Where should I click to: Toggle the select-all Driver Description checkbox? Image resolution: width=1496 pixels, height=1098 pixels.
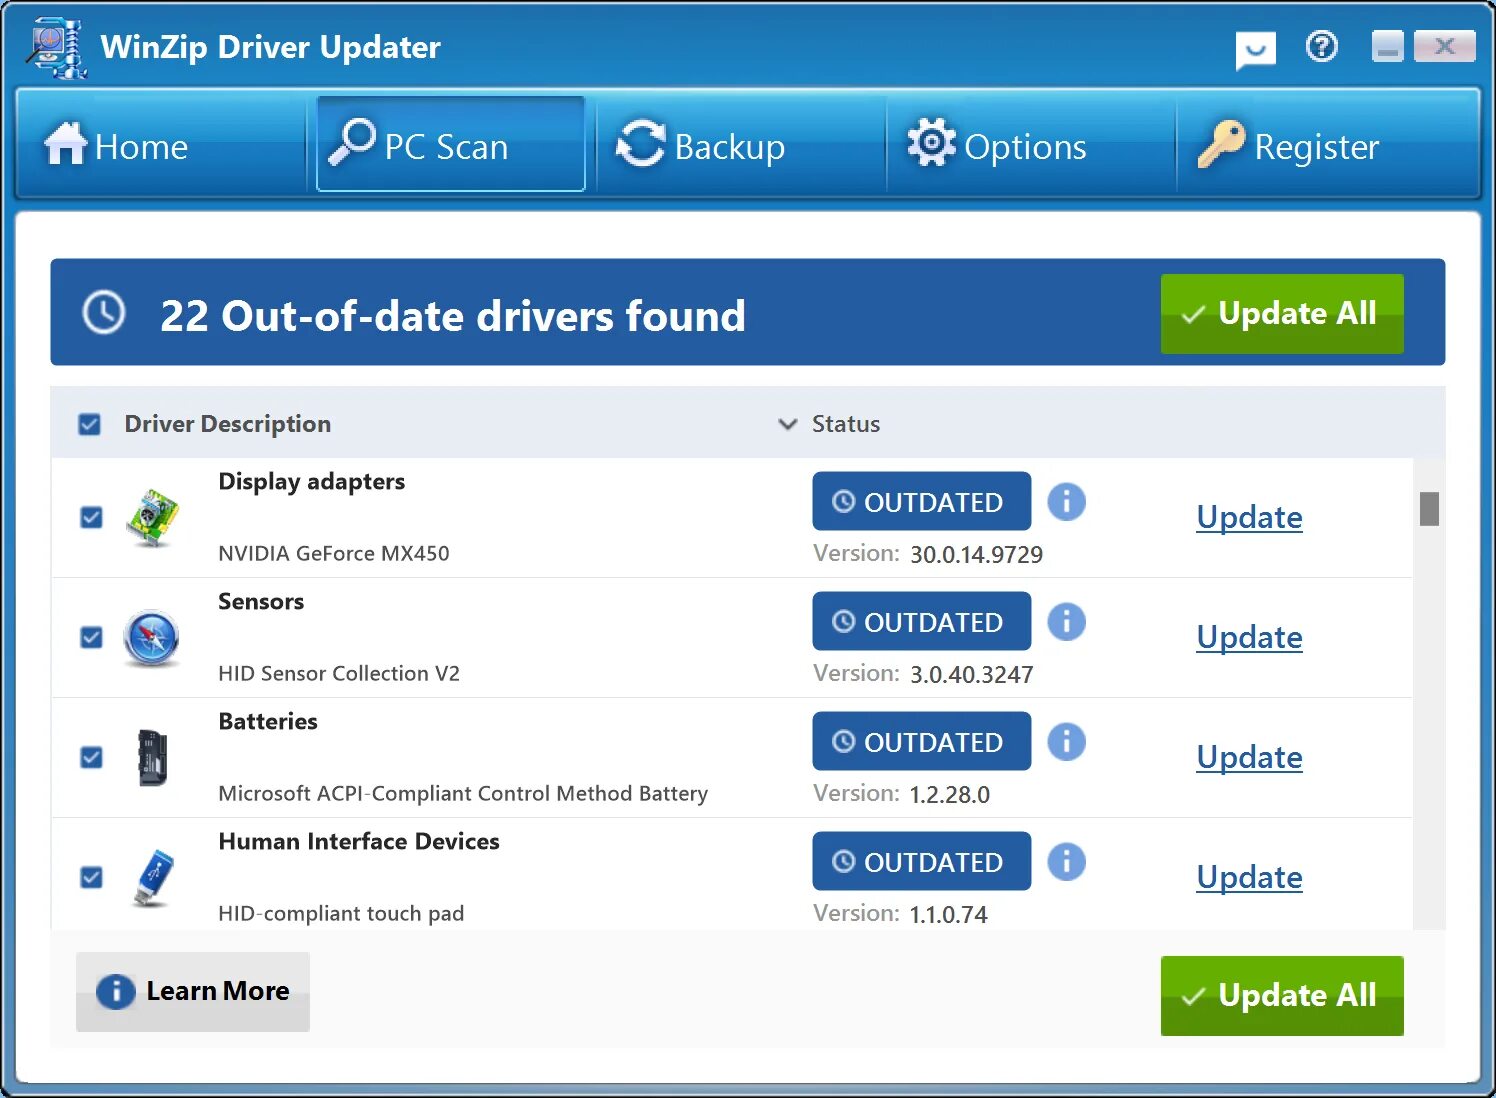[x=89, y=425]
